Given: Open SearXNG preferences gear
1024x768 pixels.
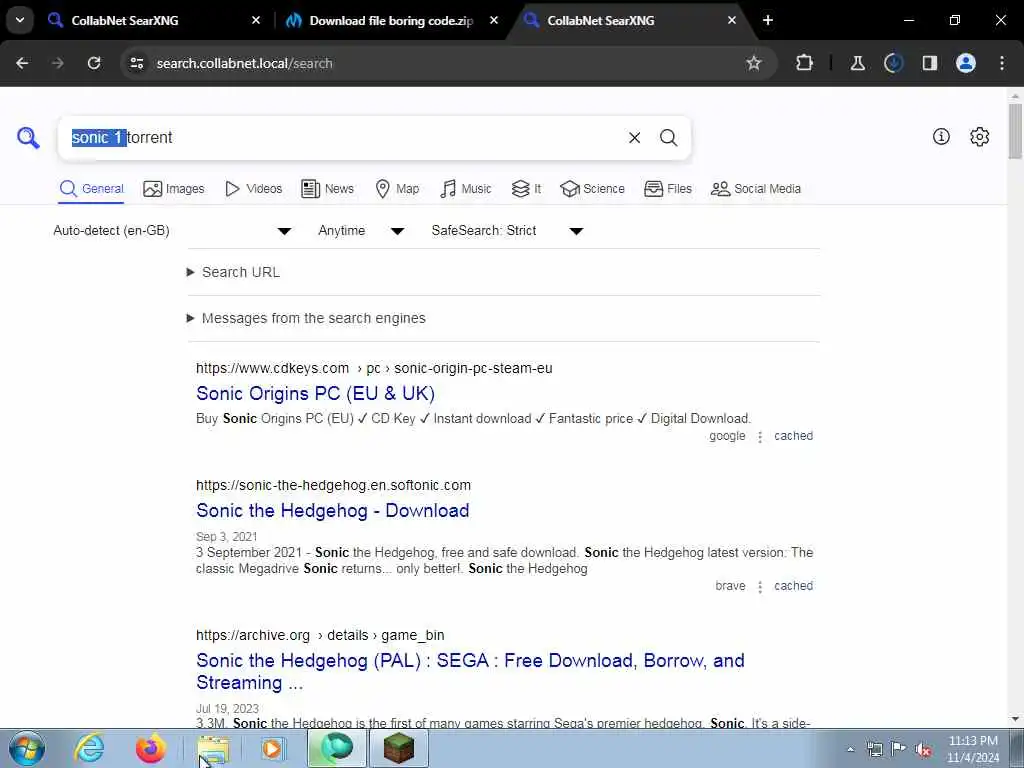Looking at the screenshot, I should click(980, 136).
